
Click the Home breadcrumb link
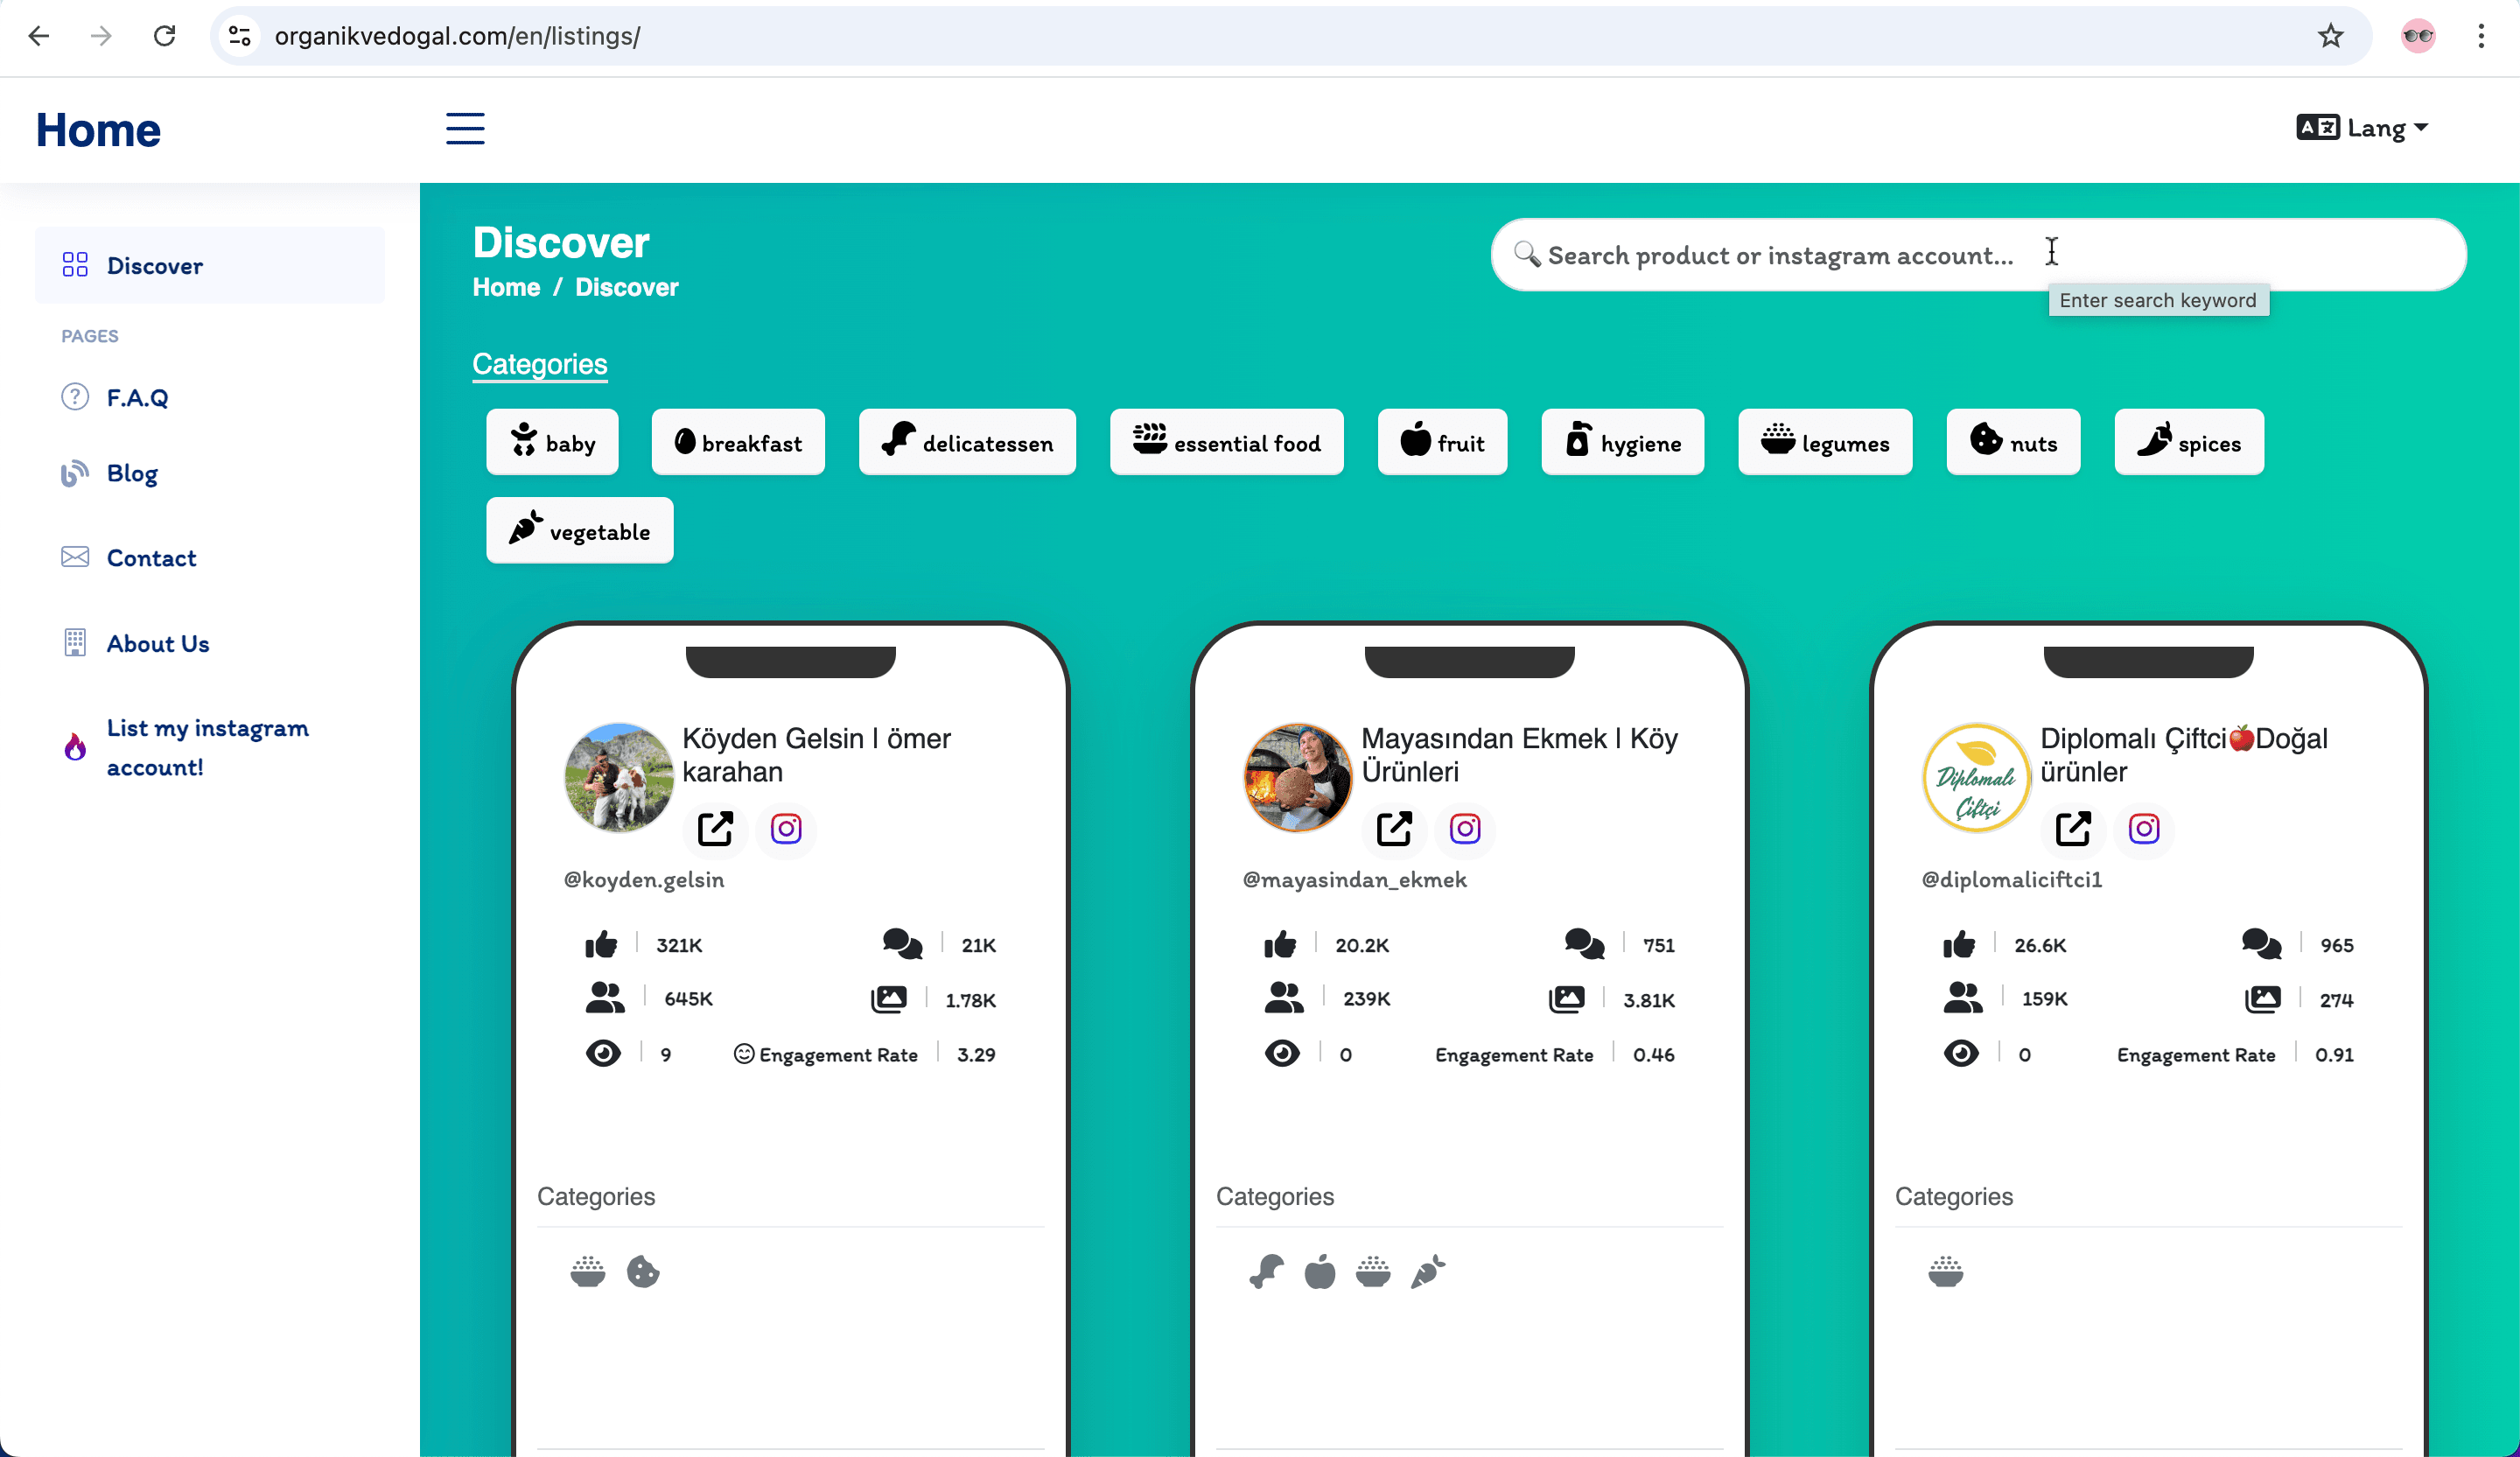point(506,287)
